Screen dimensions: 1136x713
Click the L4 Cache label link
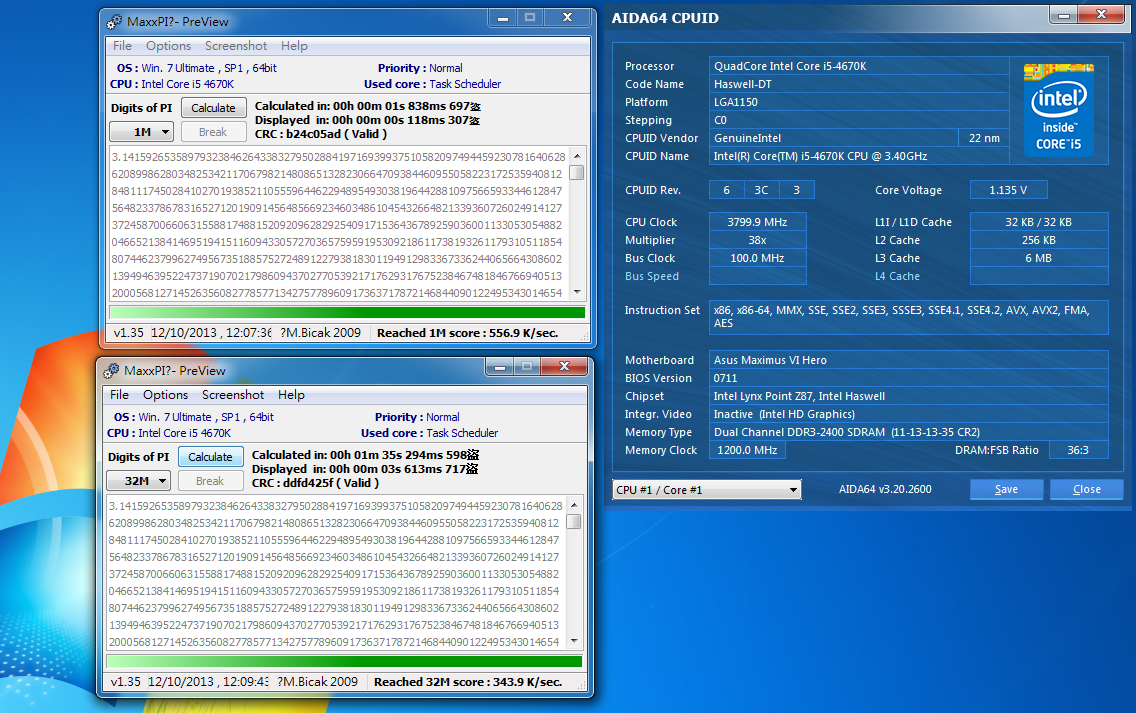click(x=897, y=276)
